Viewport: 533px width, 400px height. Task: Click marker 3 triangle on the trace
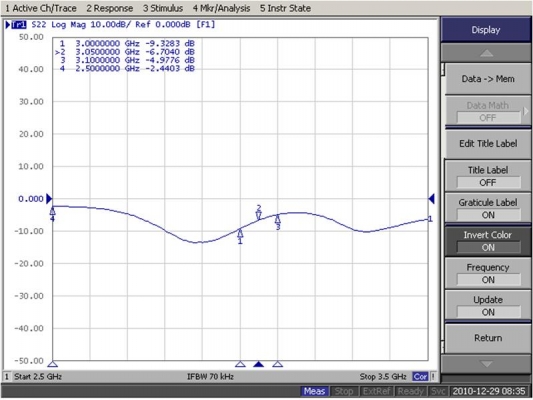tap(278, 219)
